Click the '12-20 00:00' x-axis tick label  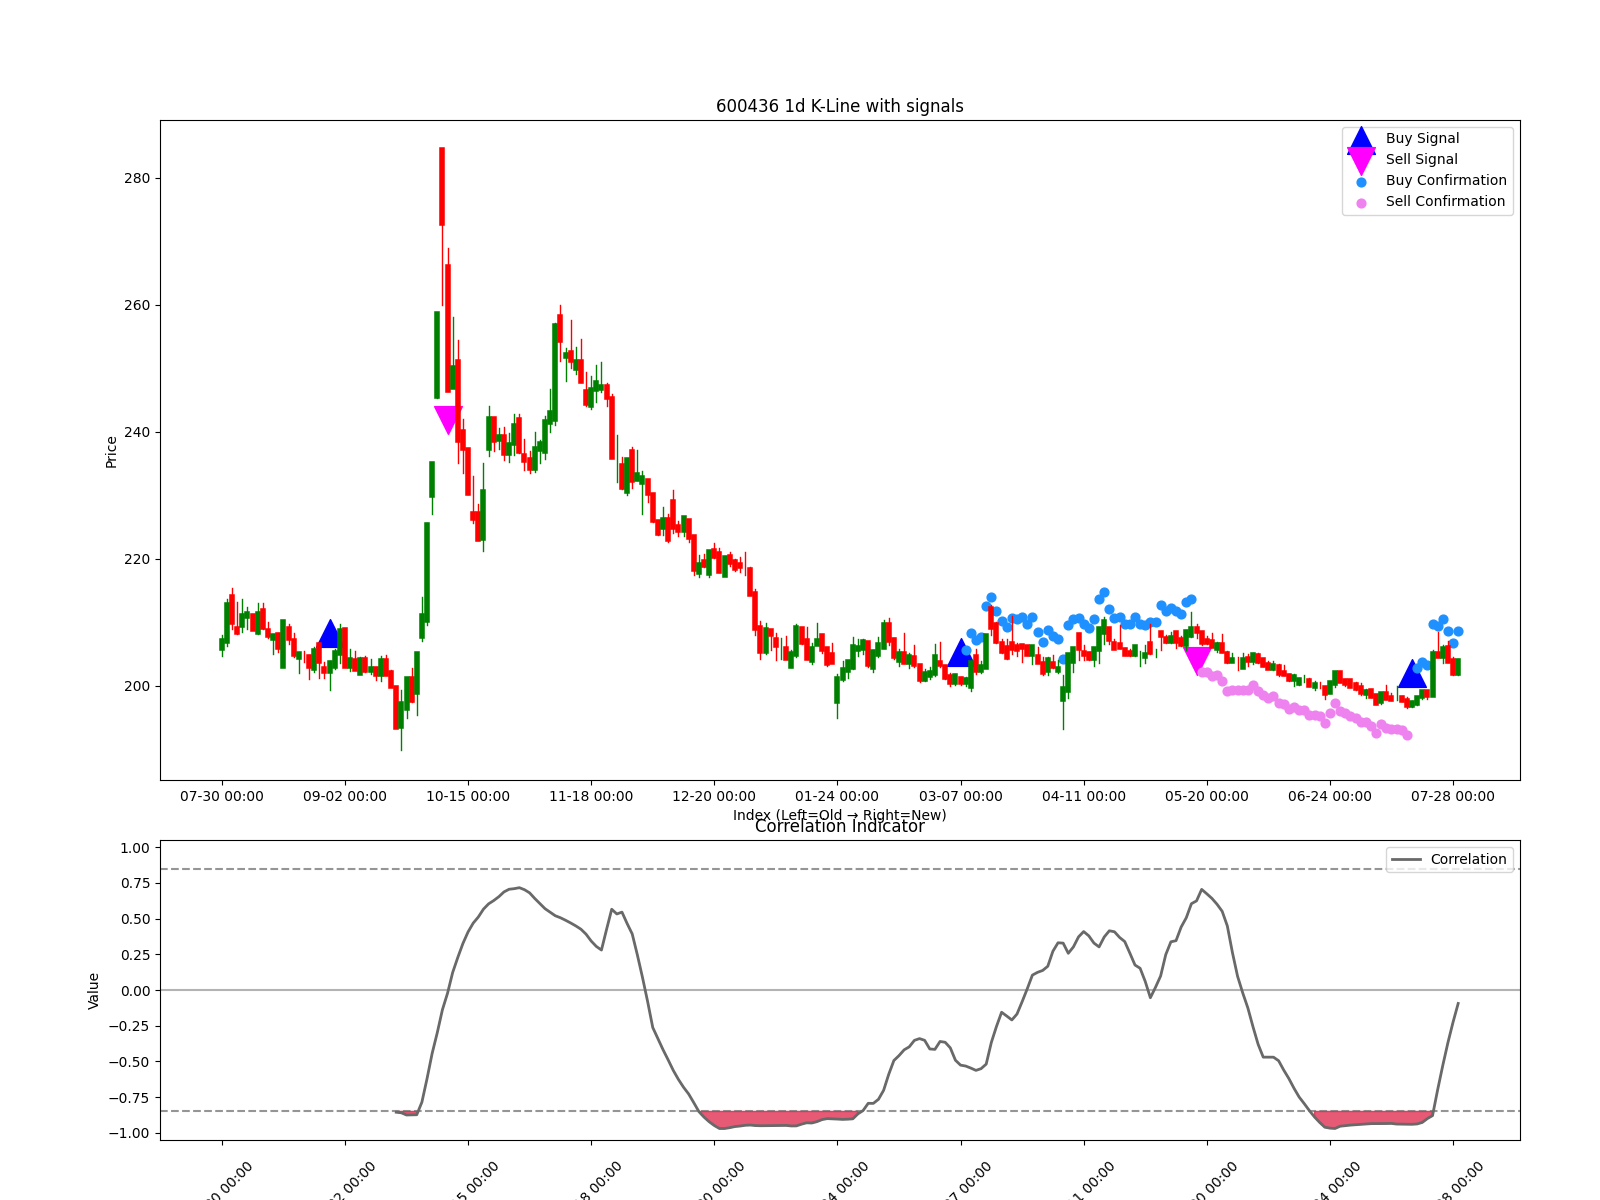pyautogui.click(x=714, y=796)
